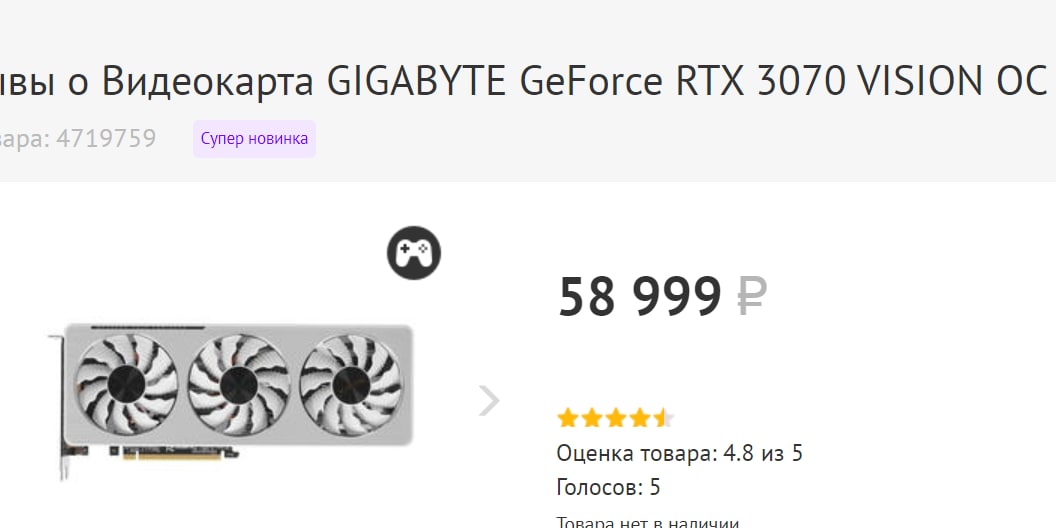Click the half-filled fifth rating star
1056x528 pixels.
pyautogui.click(x=664, y=418)
